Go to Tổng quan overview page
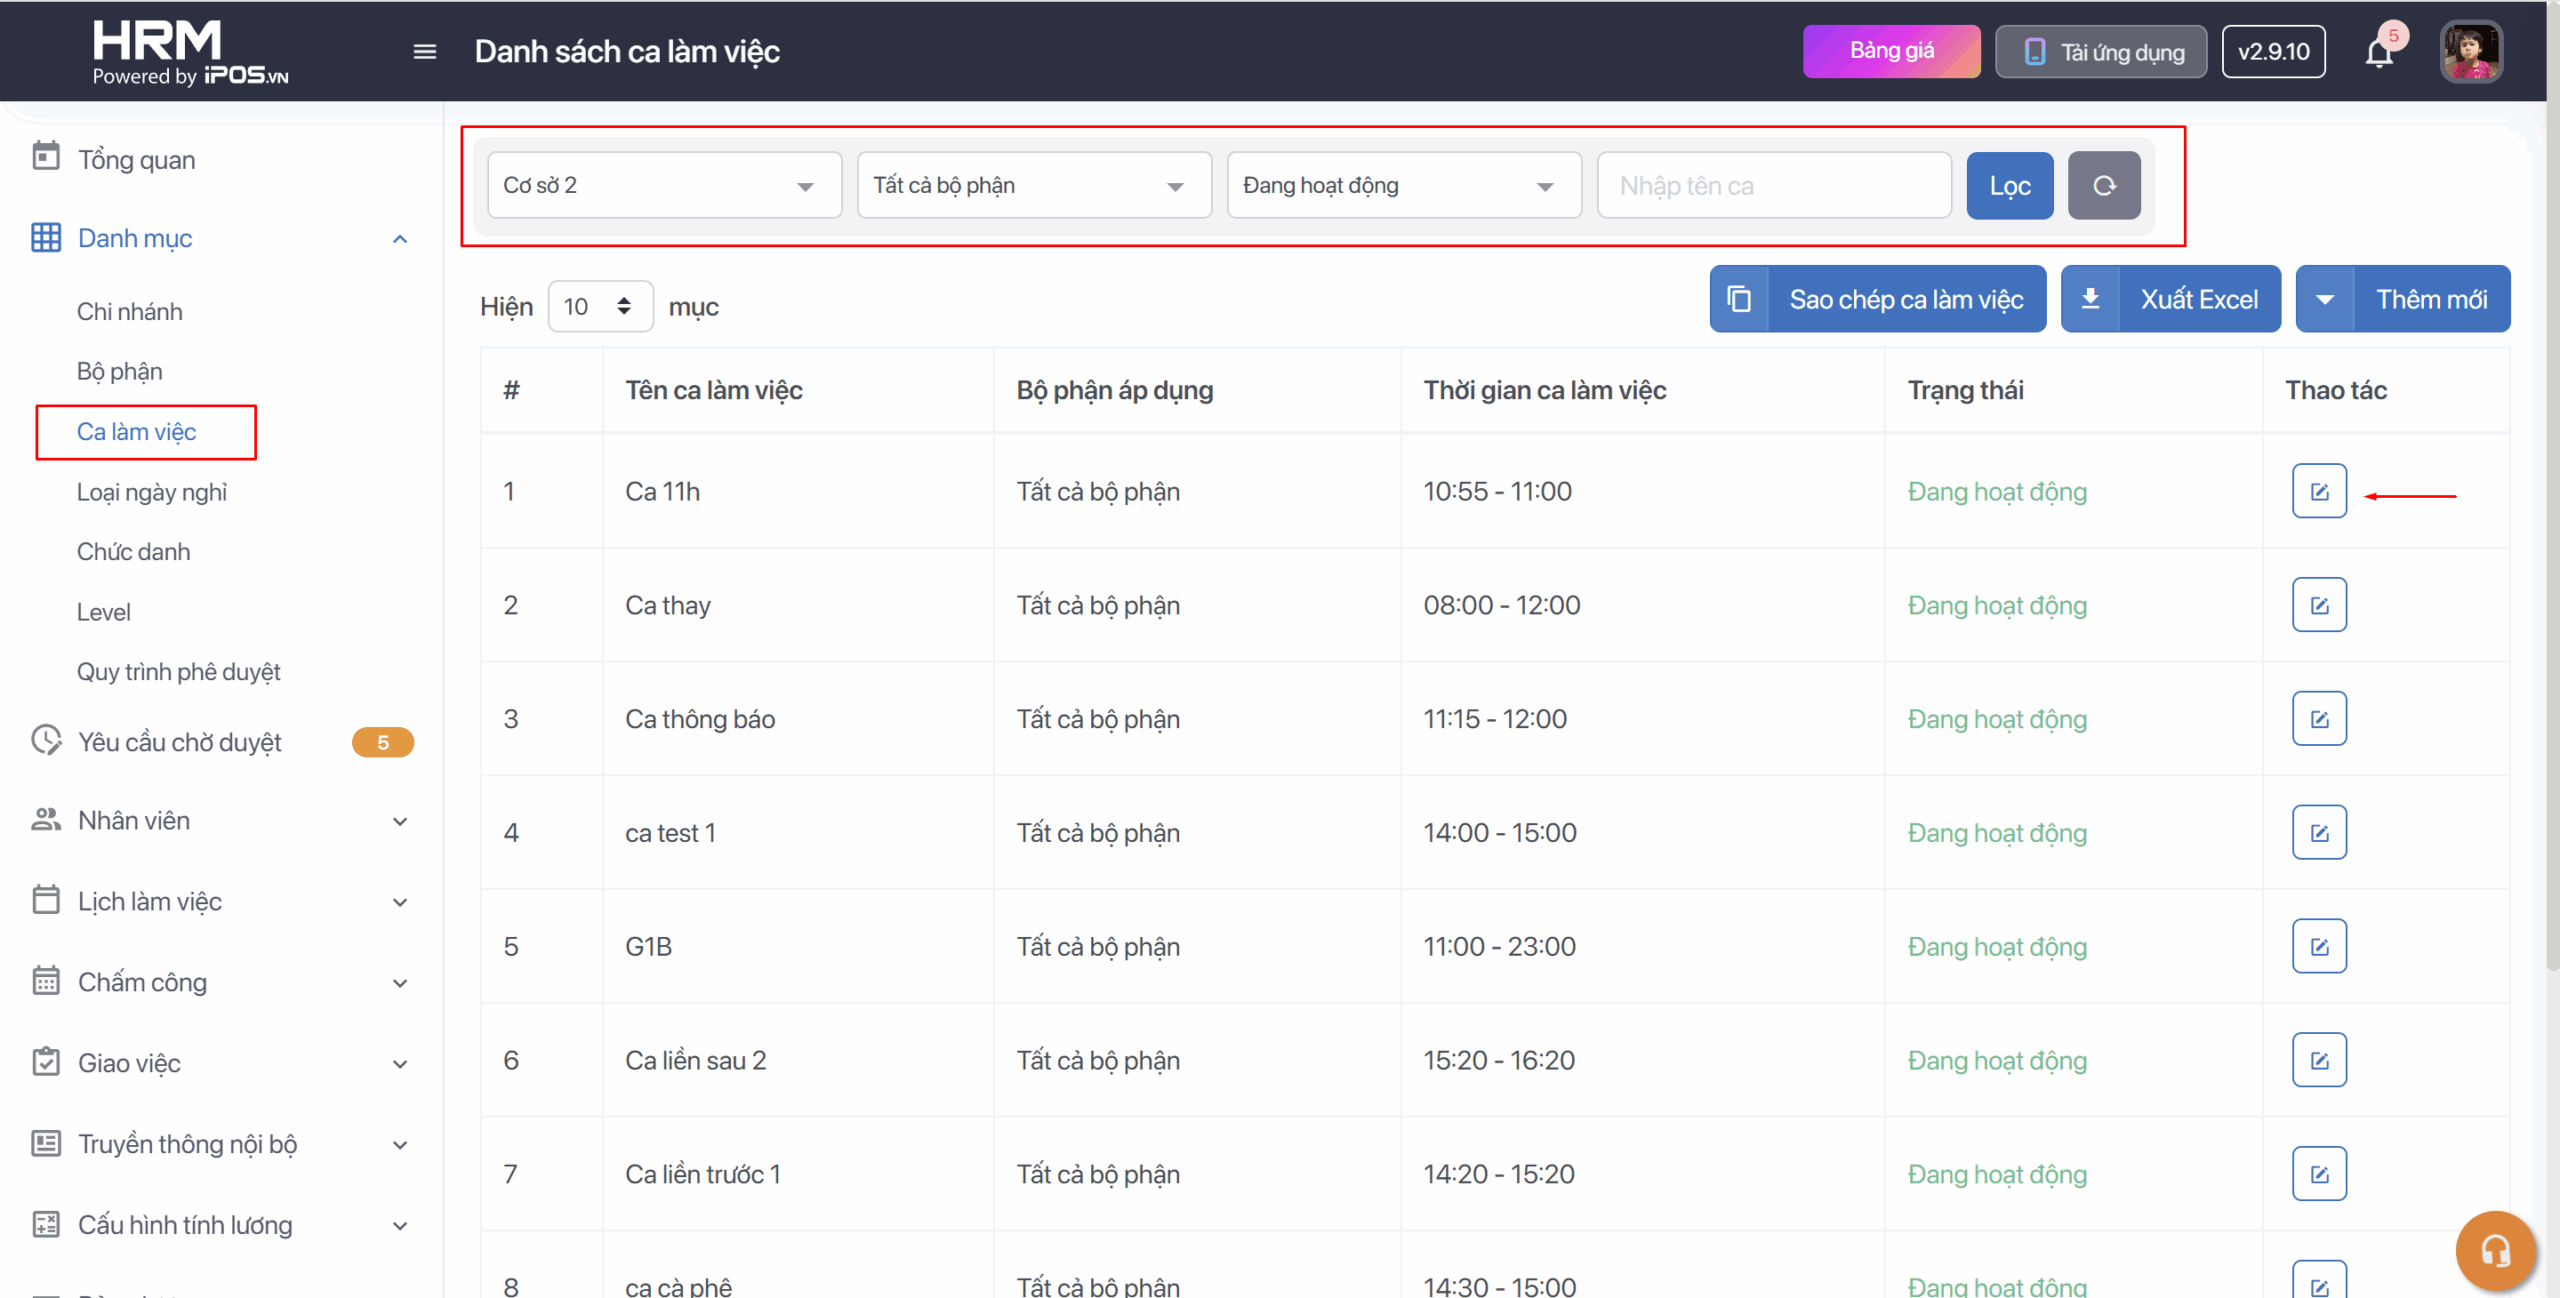Image resolution: width=2560 pixels, height=1298 pixels. point(136,160)
